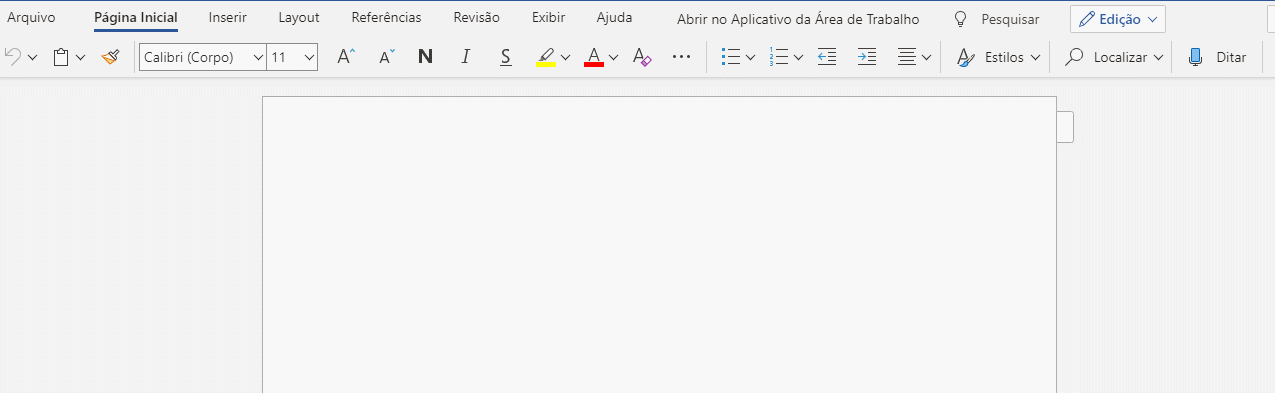Open the Edição mode dropdown
The image size is (1275, 393).
[x=1117, y=19]
